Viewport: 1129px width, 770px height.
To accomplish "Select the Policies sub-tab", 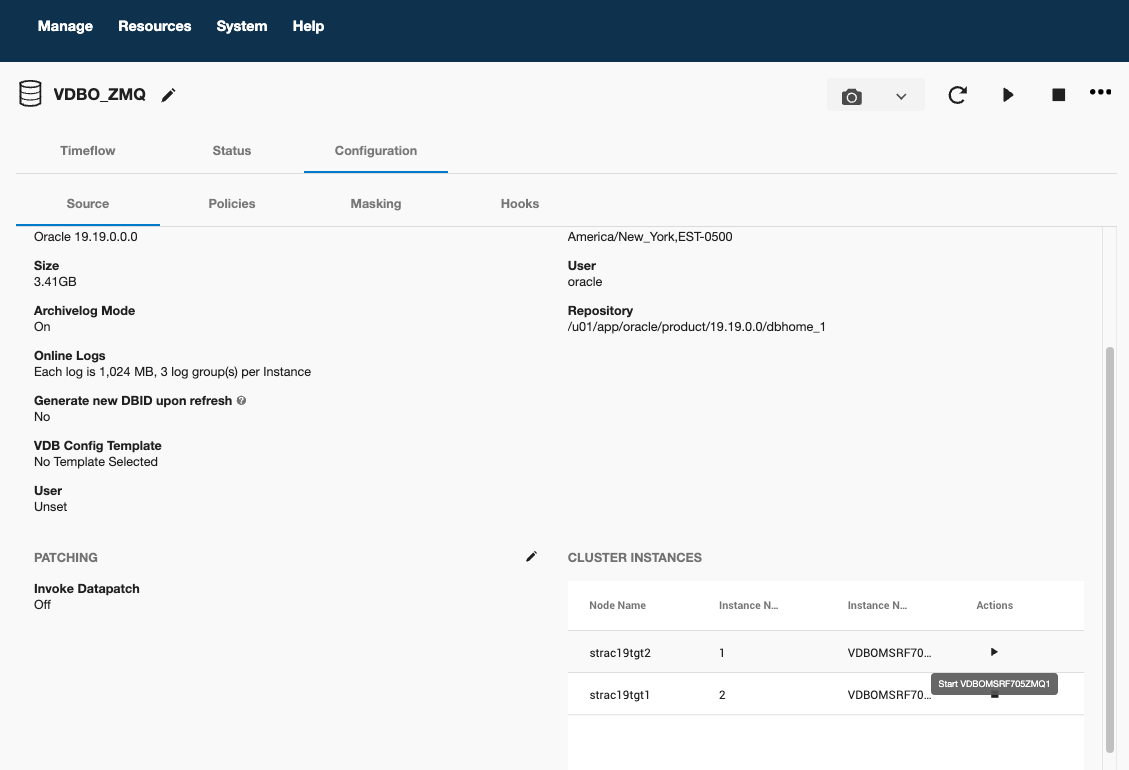I will pos(231,203).
